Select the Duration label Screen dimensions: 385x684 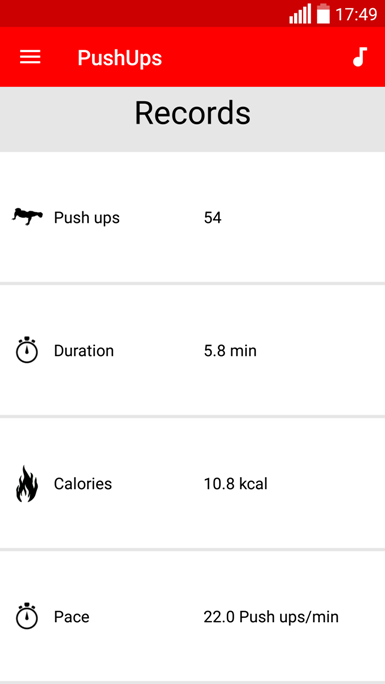[x=84, y=350]
